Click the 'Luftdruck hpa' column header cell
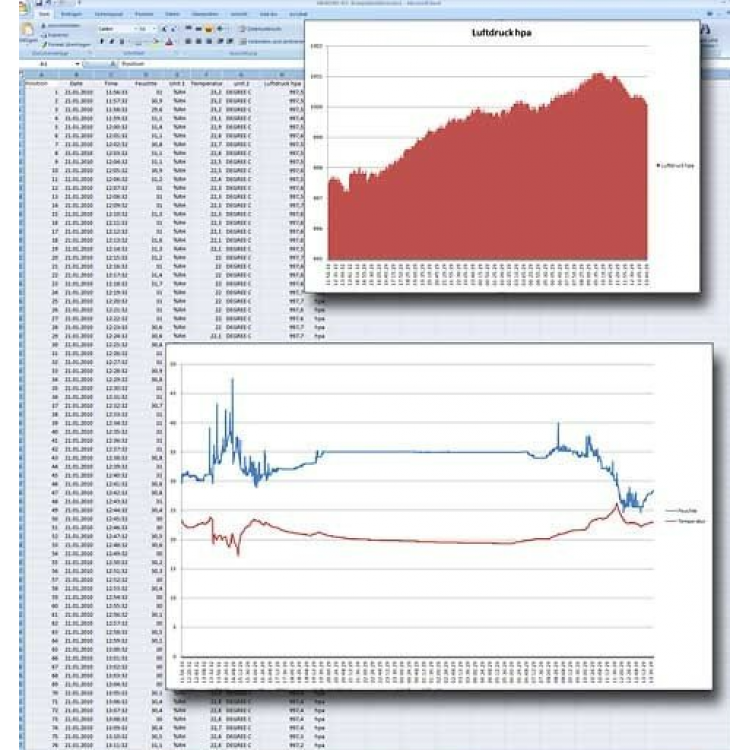The width and height of the screenshot is (750, 750). (x=283, y=83)
